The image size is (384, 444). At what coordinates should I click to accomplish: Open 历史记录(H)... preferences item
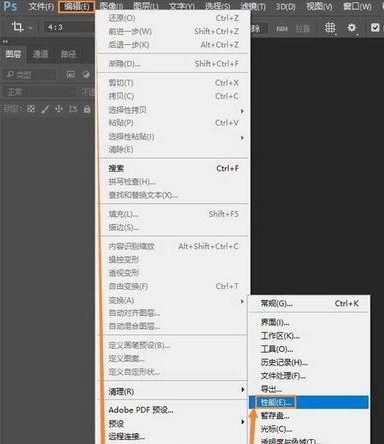coord(309,362)
